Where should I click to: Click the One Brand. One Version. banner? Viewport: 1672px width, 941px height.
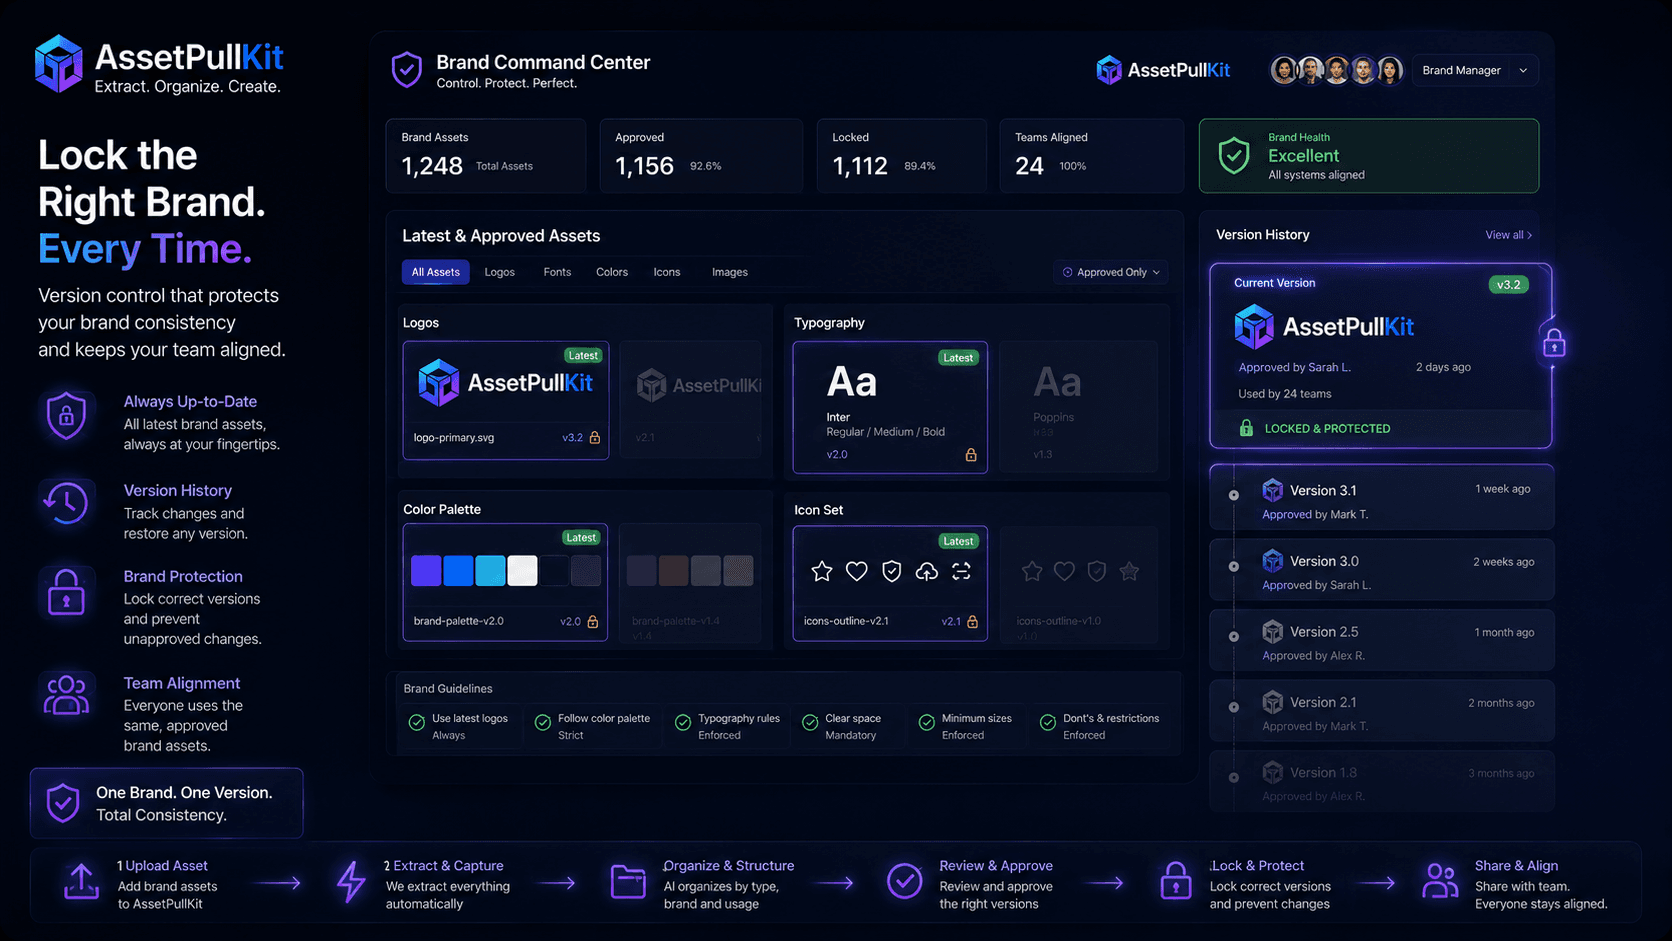(167, 803)
